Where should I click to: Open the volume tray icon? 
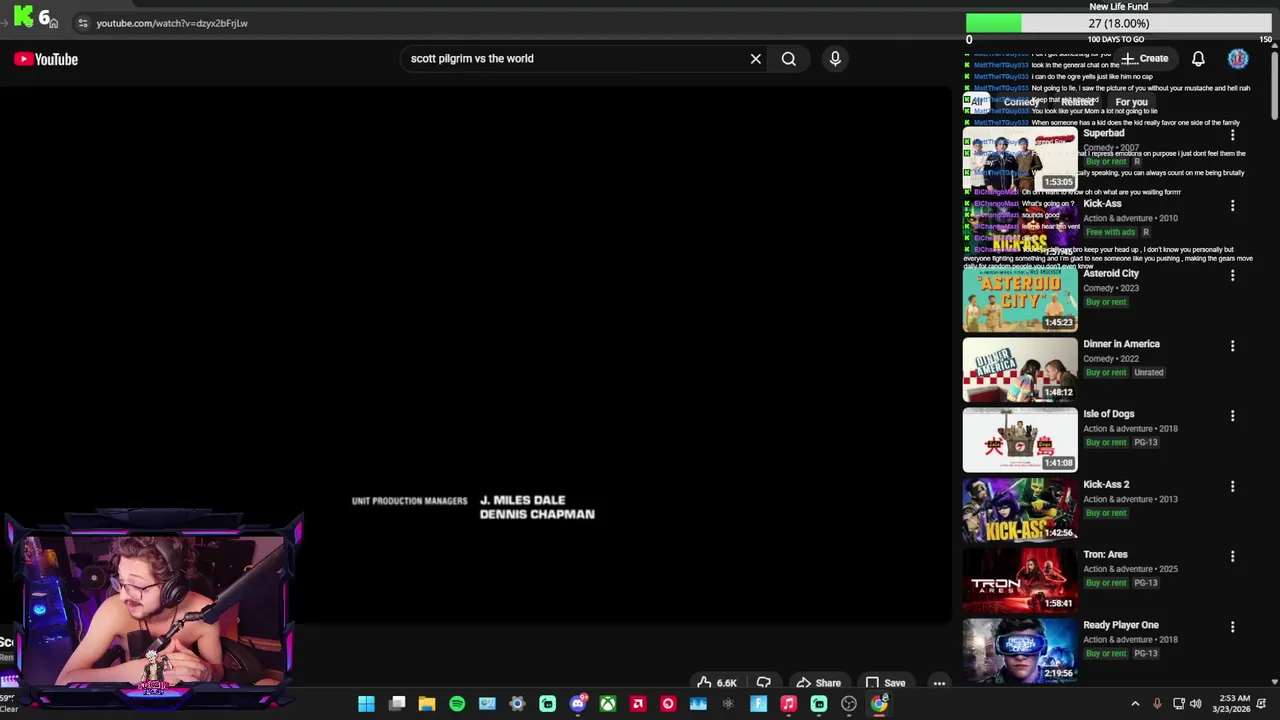click(1196, 704)
